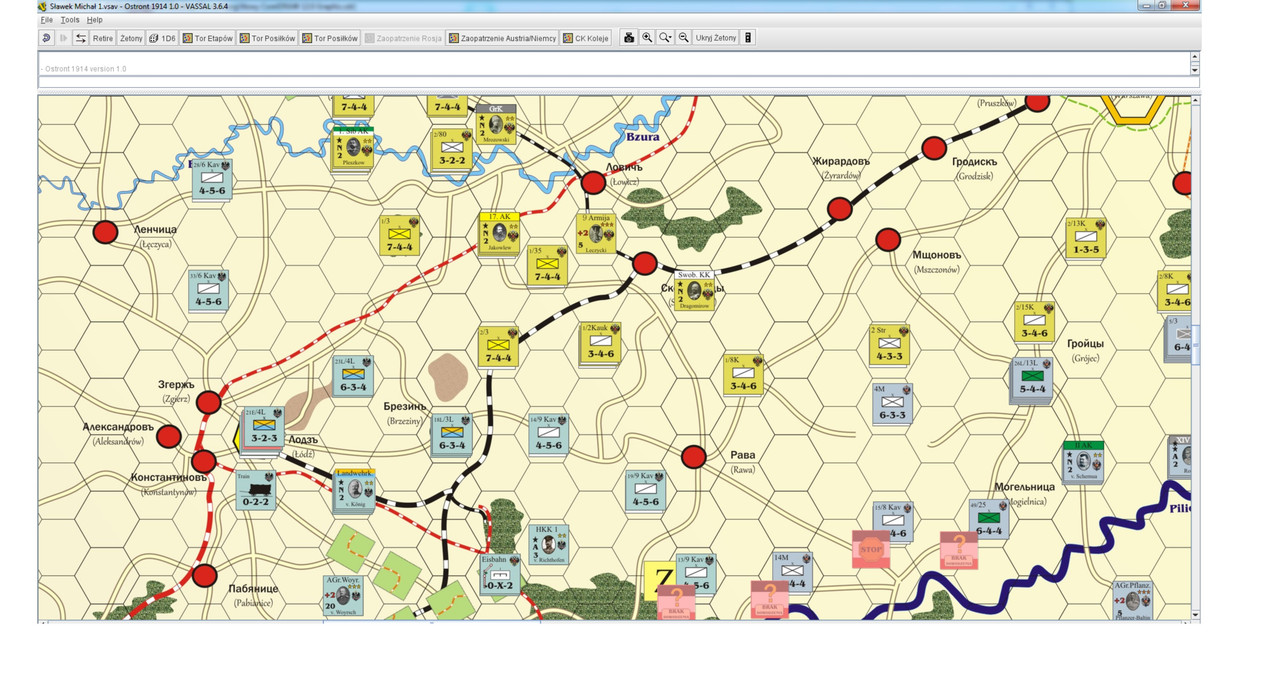1280x693 pixels.
Task: Click the Рава (Rawa) city node
Action: tap(694, 457)
